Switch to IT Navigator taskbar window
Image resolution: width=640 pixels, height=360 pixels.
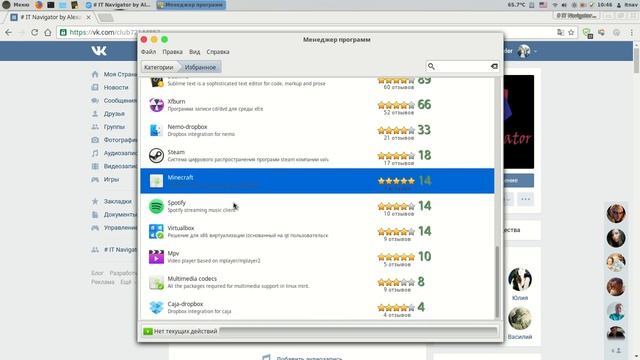(x=118, y=5)
